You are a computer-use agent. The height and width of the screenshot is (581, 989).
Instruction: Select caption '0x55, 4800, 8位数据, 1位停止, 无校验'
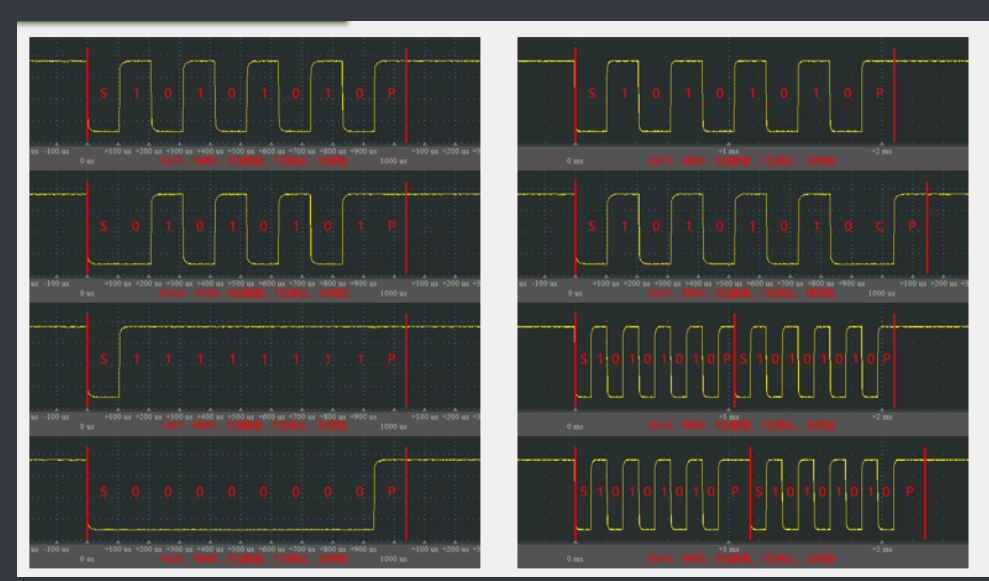point(742,161)
